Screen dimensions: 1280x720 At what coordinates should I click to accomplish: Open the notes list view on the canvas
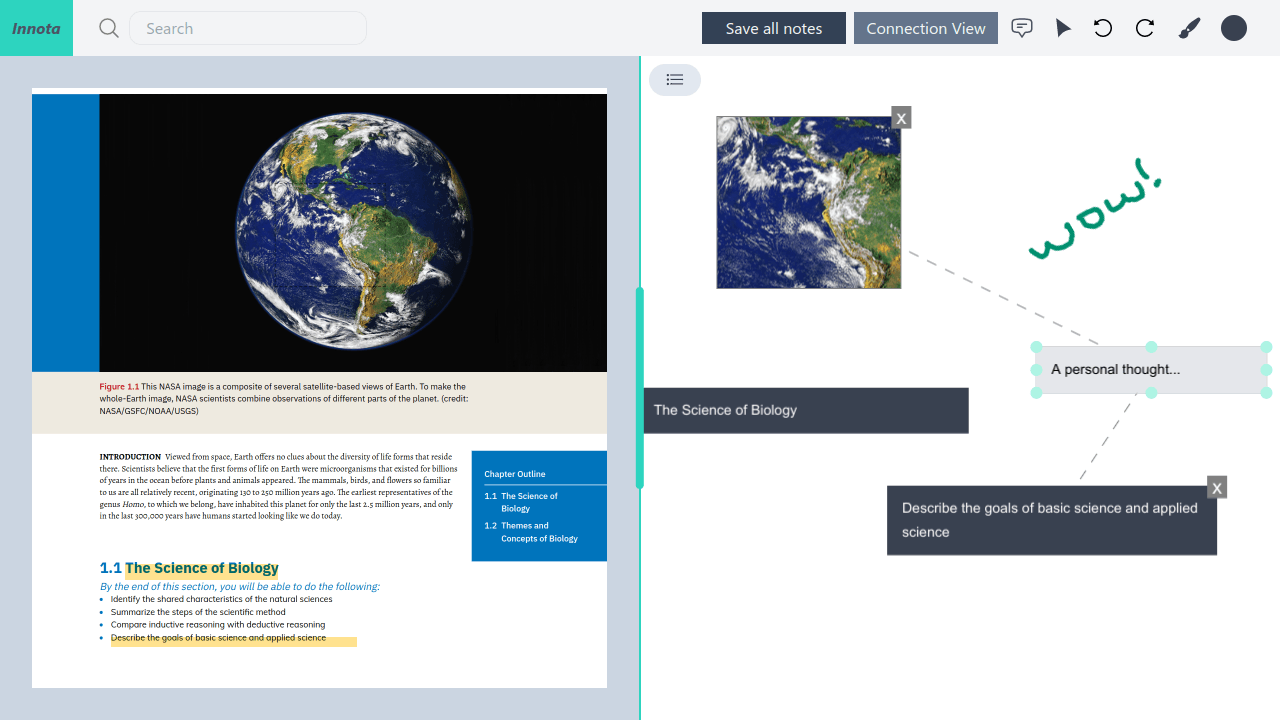[674, 79]
